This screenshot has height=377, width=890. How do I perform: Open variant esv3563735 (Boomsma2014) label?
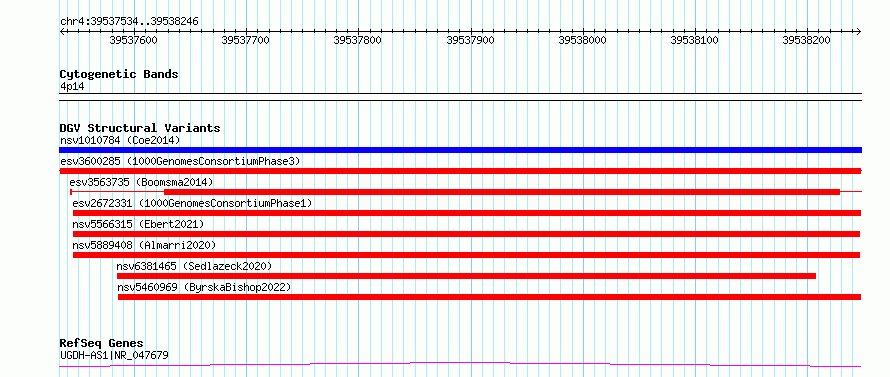pos(141,182)
